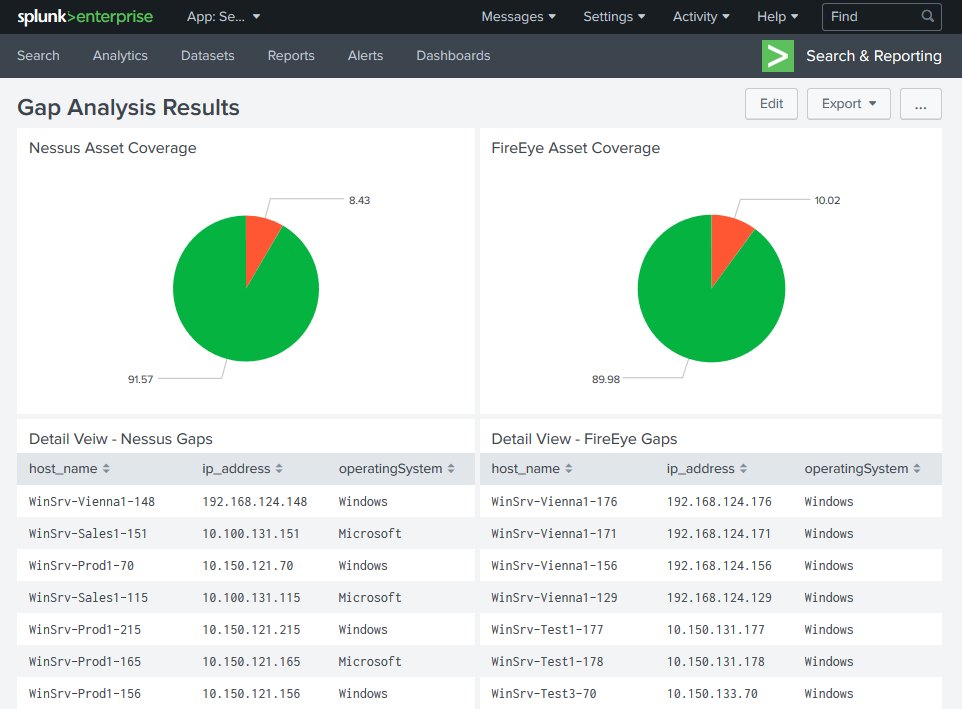Sort FireEye table by operatingSystem arrows
The height and width of the screenshot is (709, 962).
tap(917, 469)
